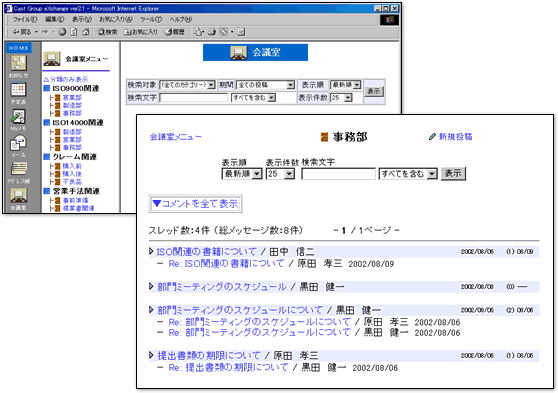
Task: Open the 会議室 icon in sidebar
Action: (x=19, y=196)
